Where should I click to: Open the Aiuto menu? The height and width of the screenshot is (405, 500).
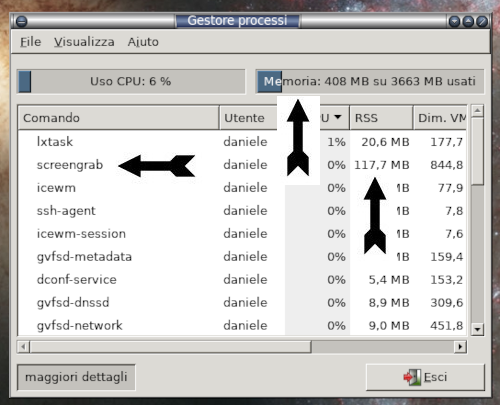[143, 42]
